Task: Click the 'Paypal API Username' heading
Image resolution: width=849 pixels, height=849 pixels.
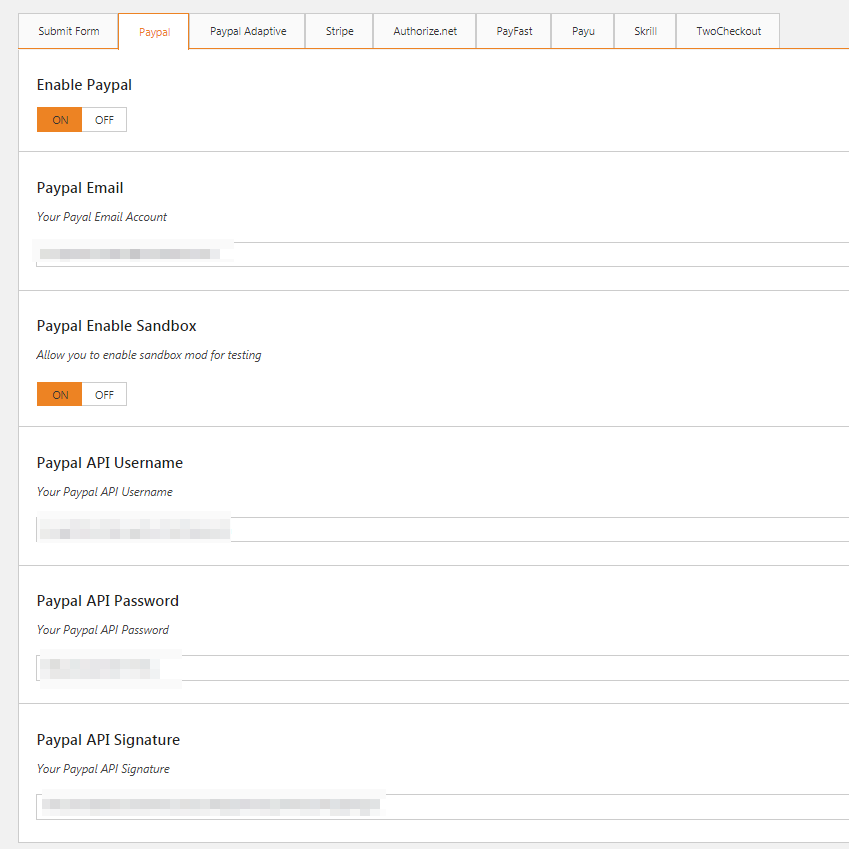Action: coord(110,463)
